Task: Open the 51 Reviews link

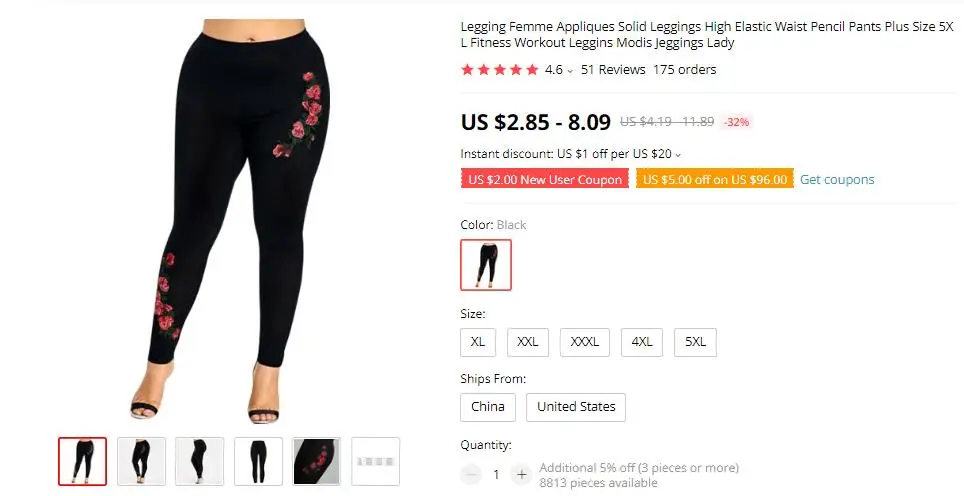Action: 613,69
